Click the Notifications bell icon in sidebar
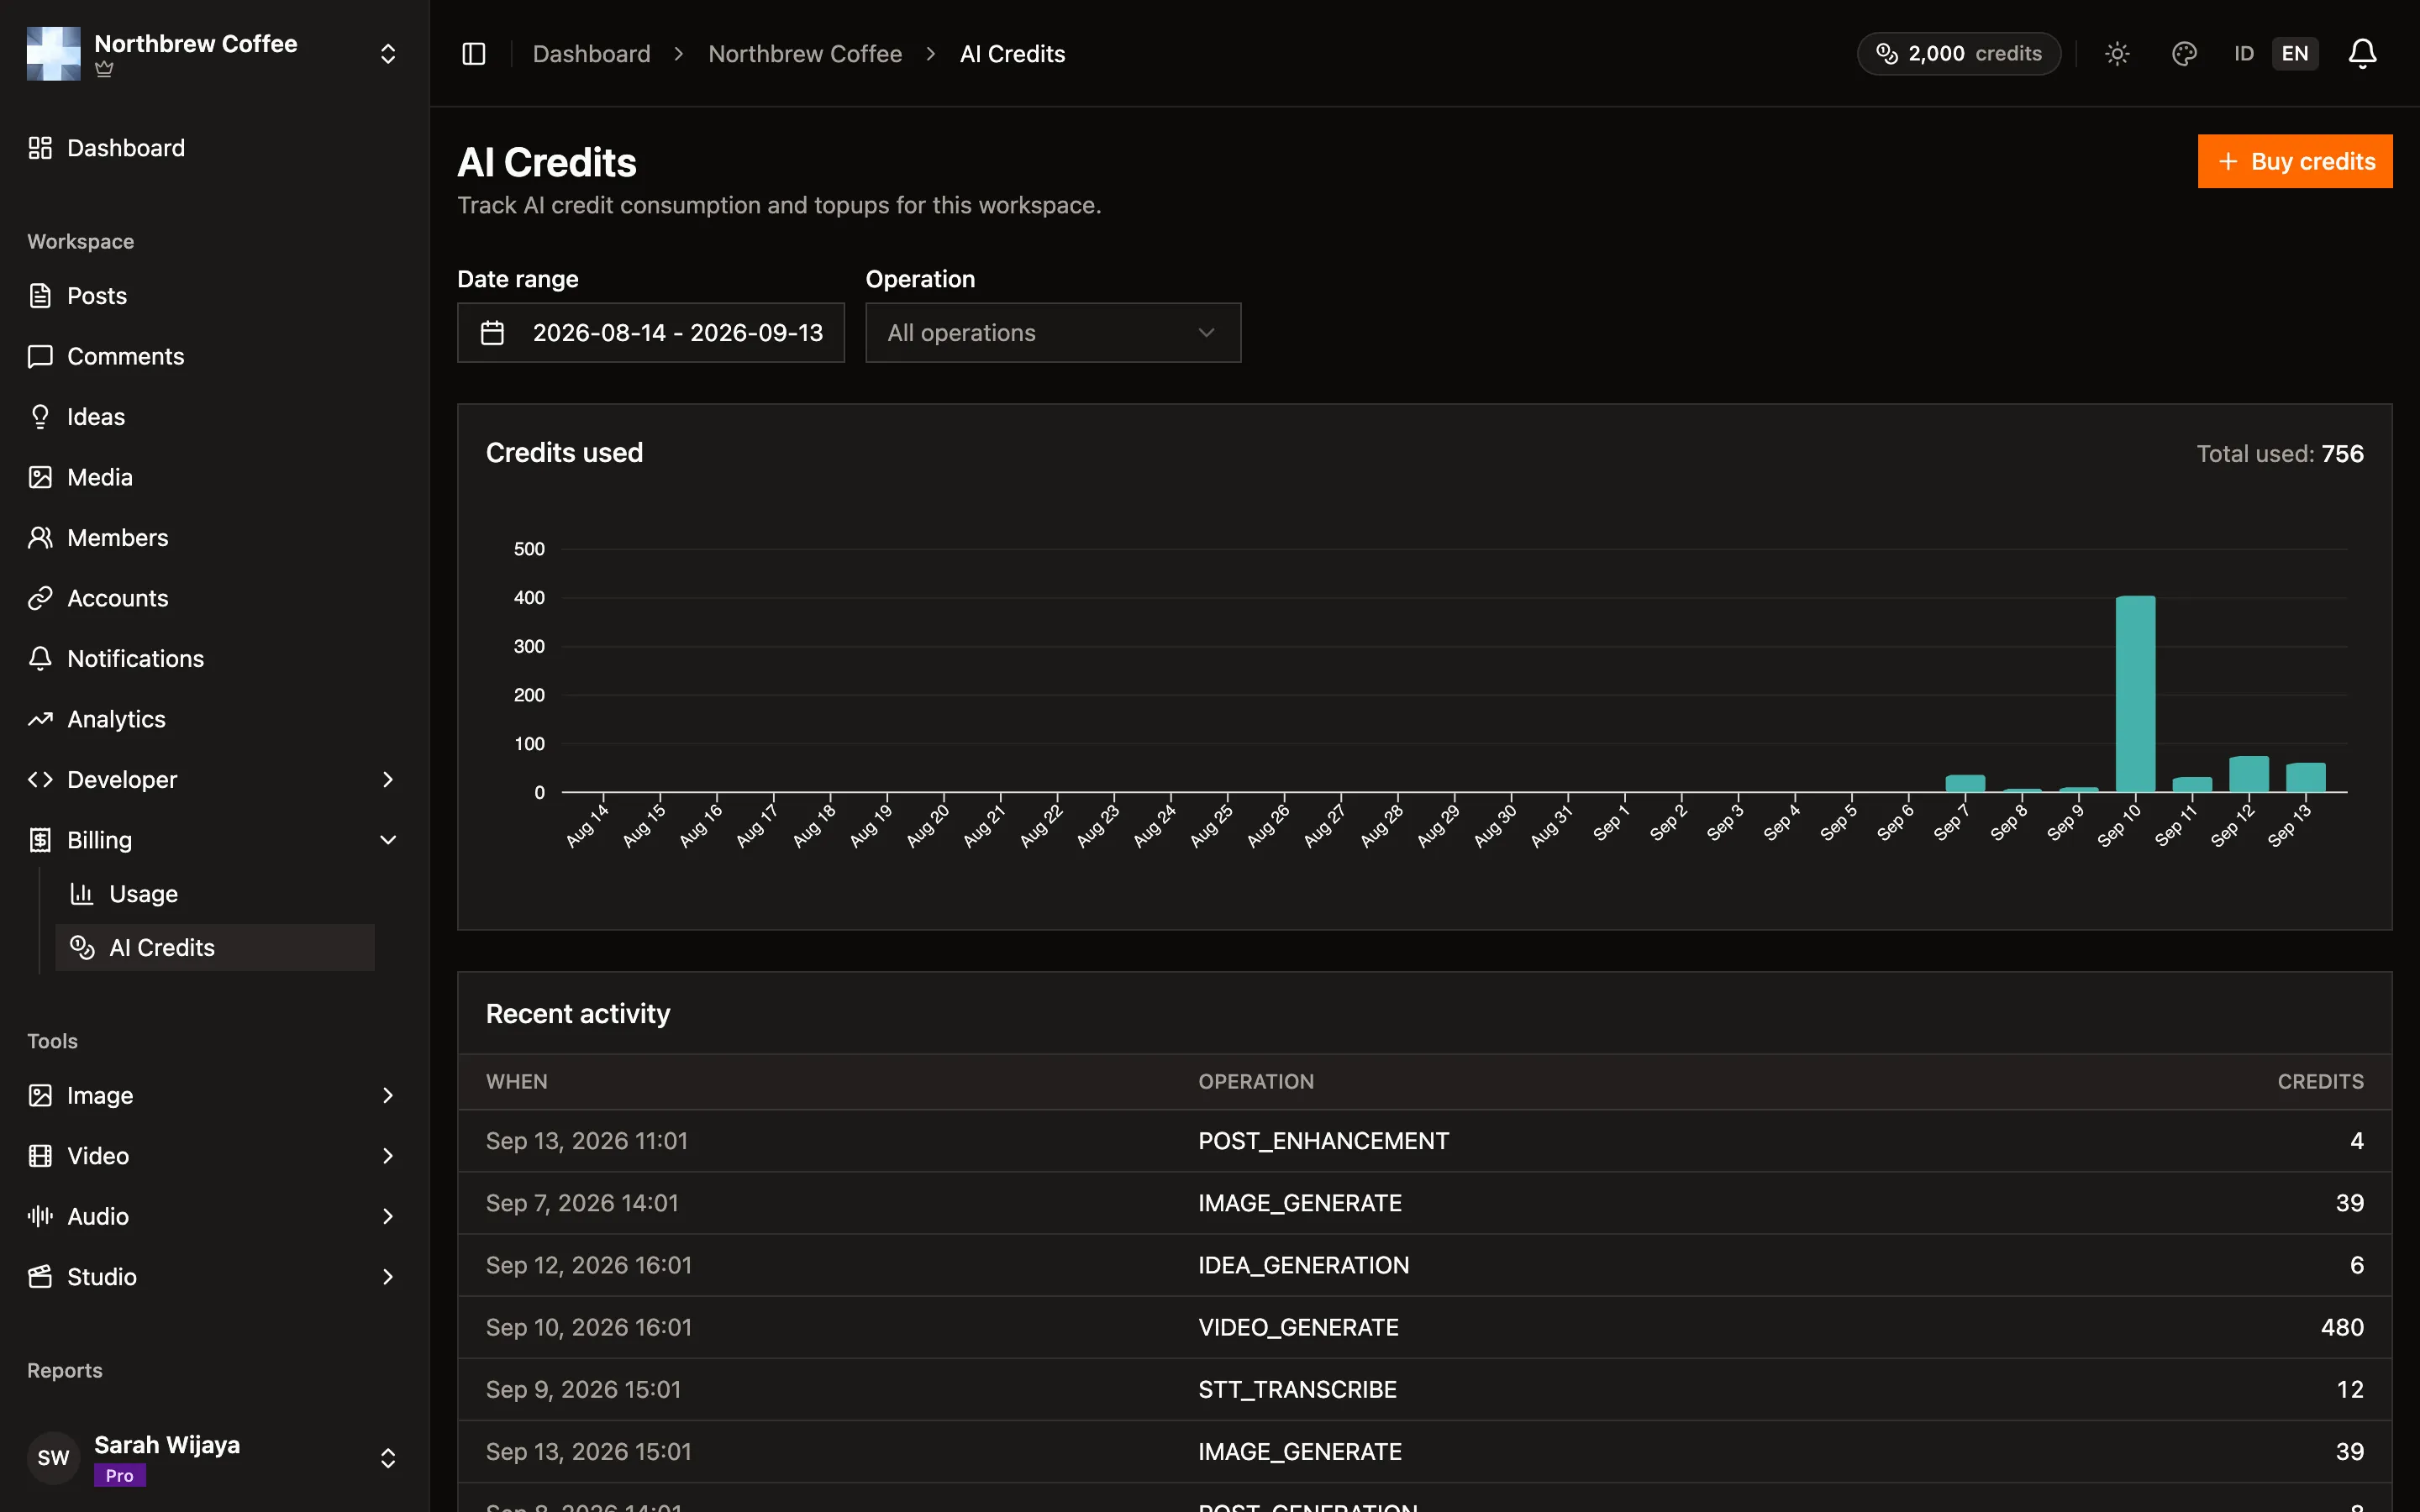The width and height of the screenshot is (2420, 1512). tap(40, 659)
